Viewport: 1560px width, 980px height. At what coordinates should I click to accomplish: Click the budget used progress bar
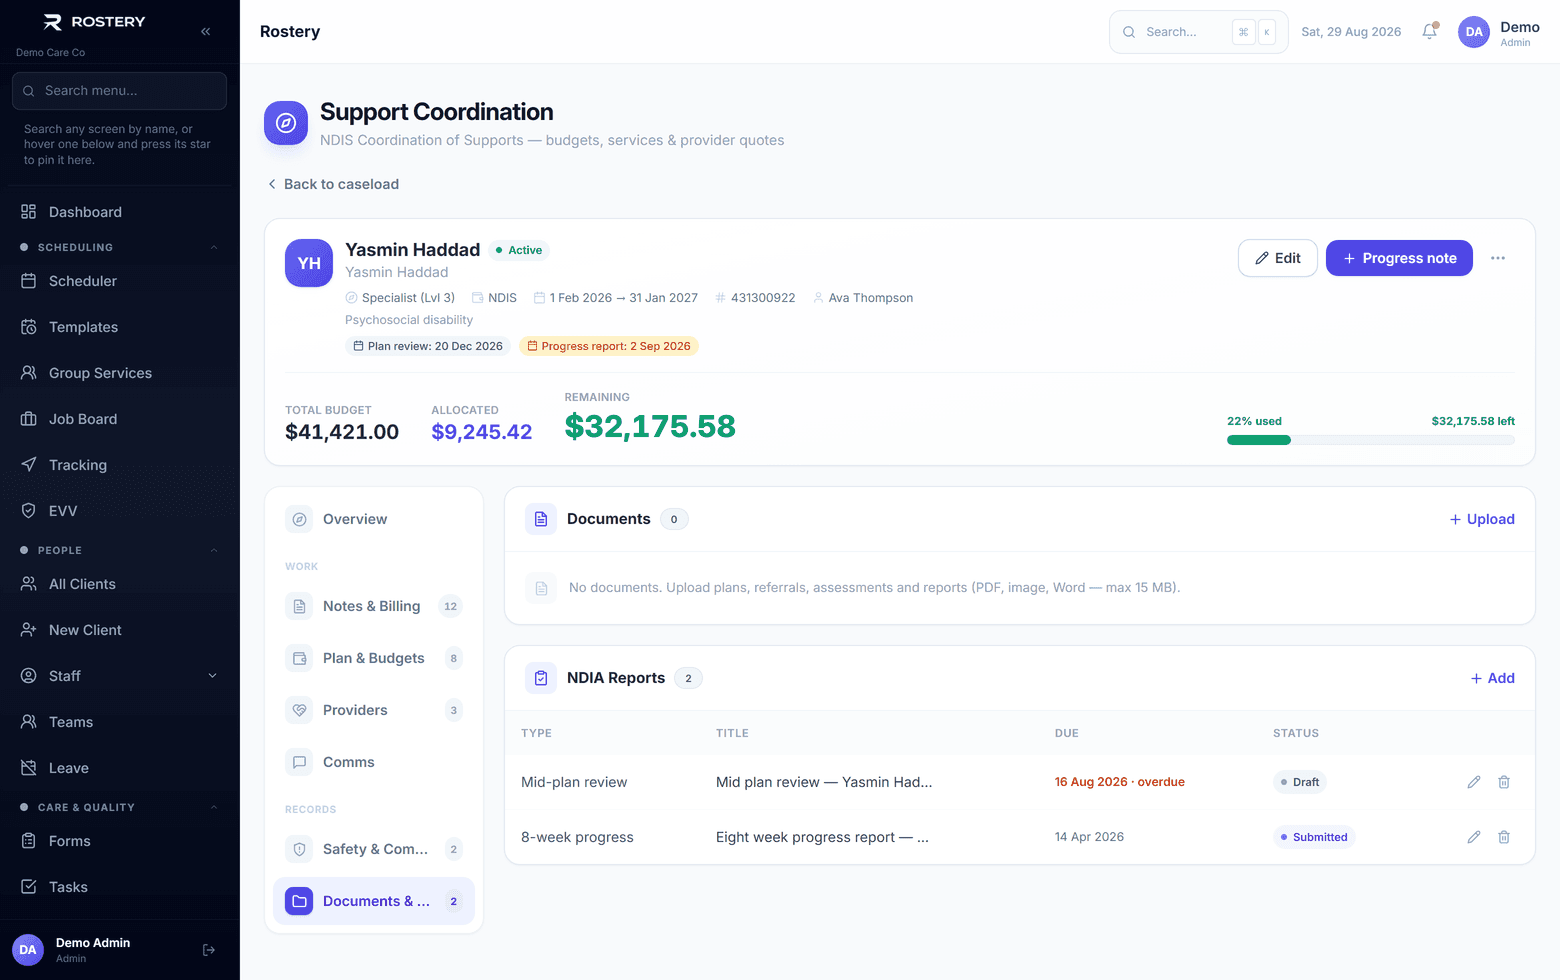(1371, 440)
